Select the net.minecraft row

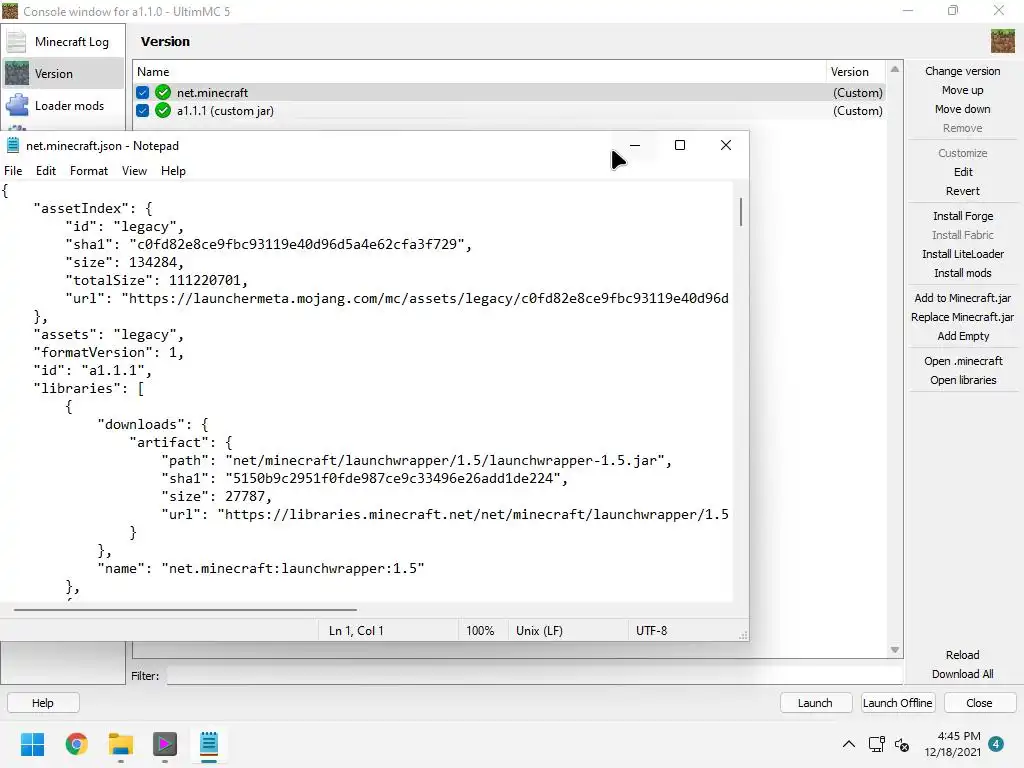coord(509,93)
